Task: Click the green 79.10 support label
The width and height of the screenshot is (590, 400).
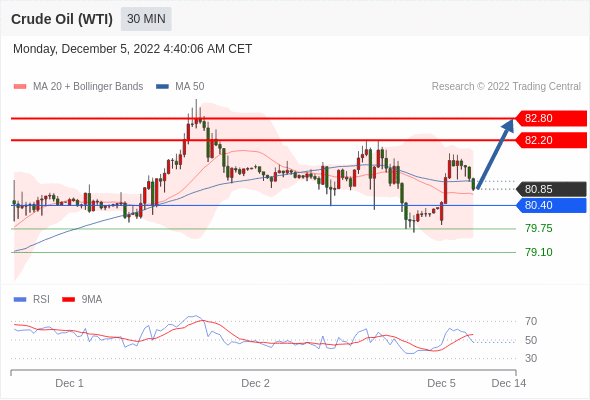Action: (539, 252)
